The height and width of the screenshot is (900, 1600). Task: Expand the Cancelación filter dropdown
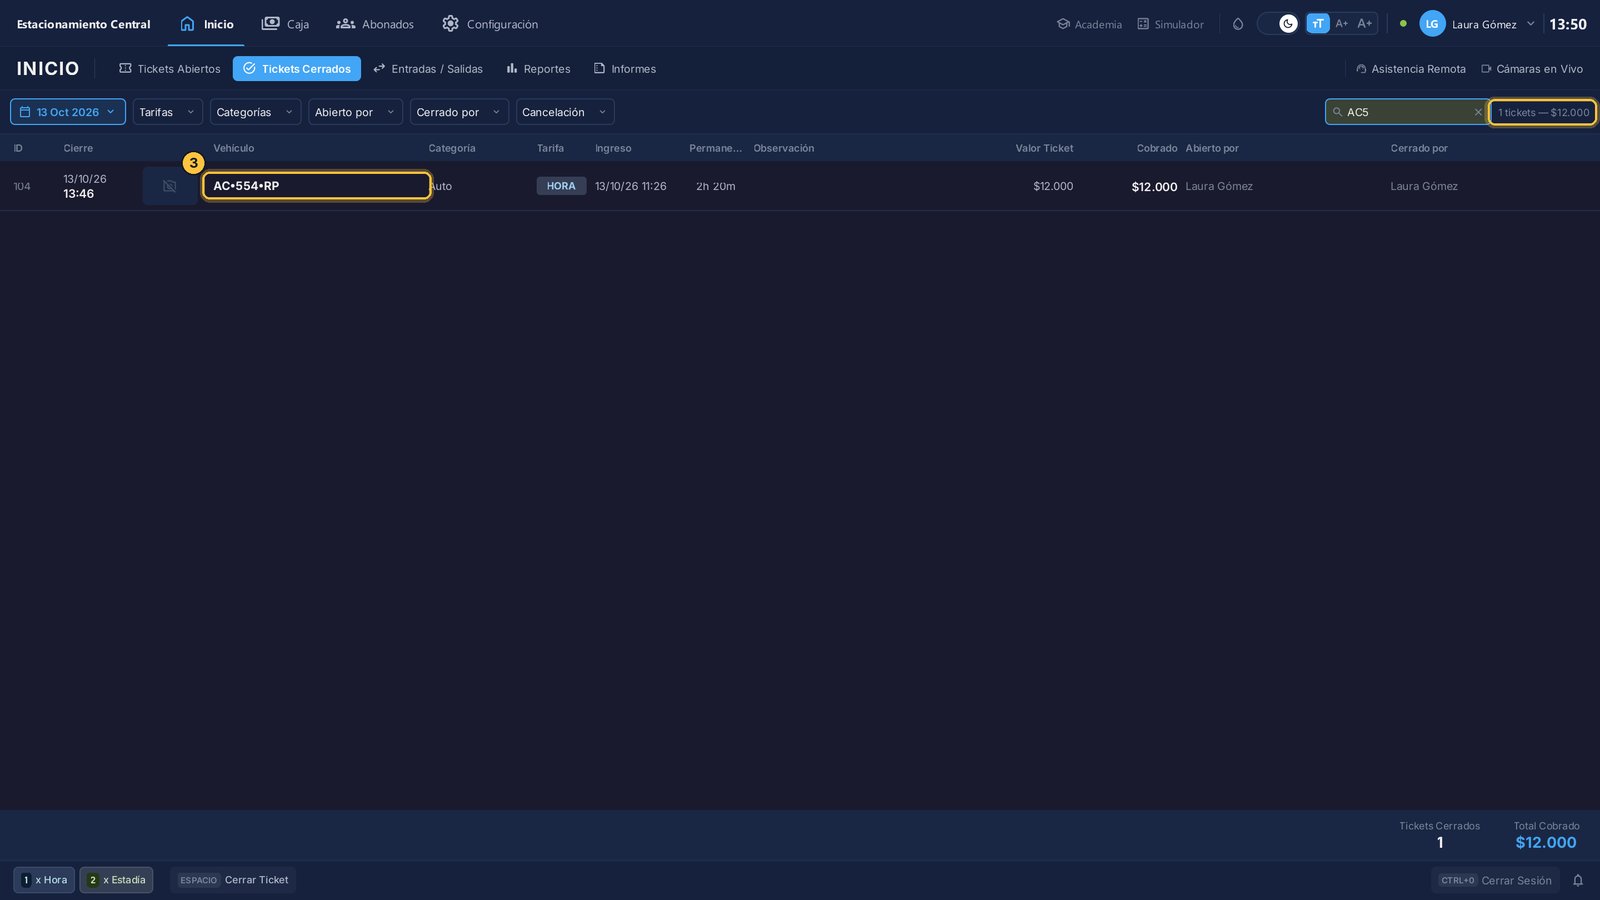pos(565,112)
